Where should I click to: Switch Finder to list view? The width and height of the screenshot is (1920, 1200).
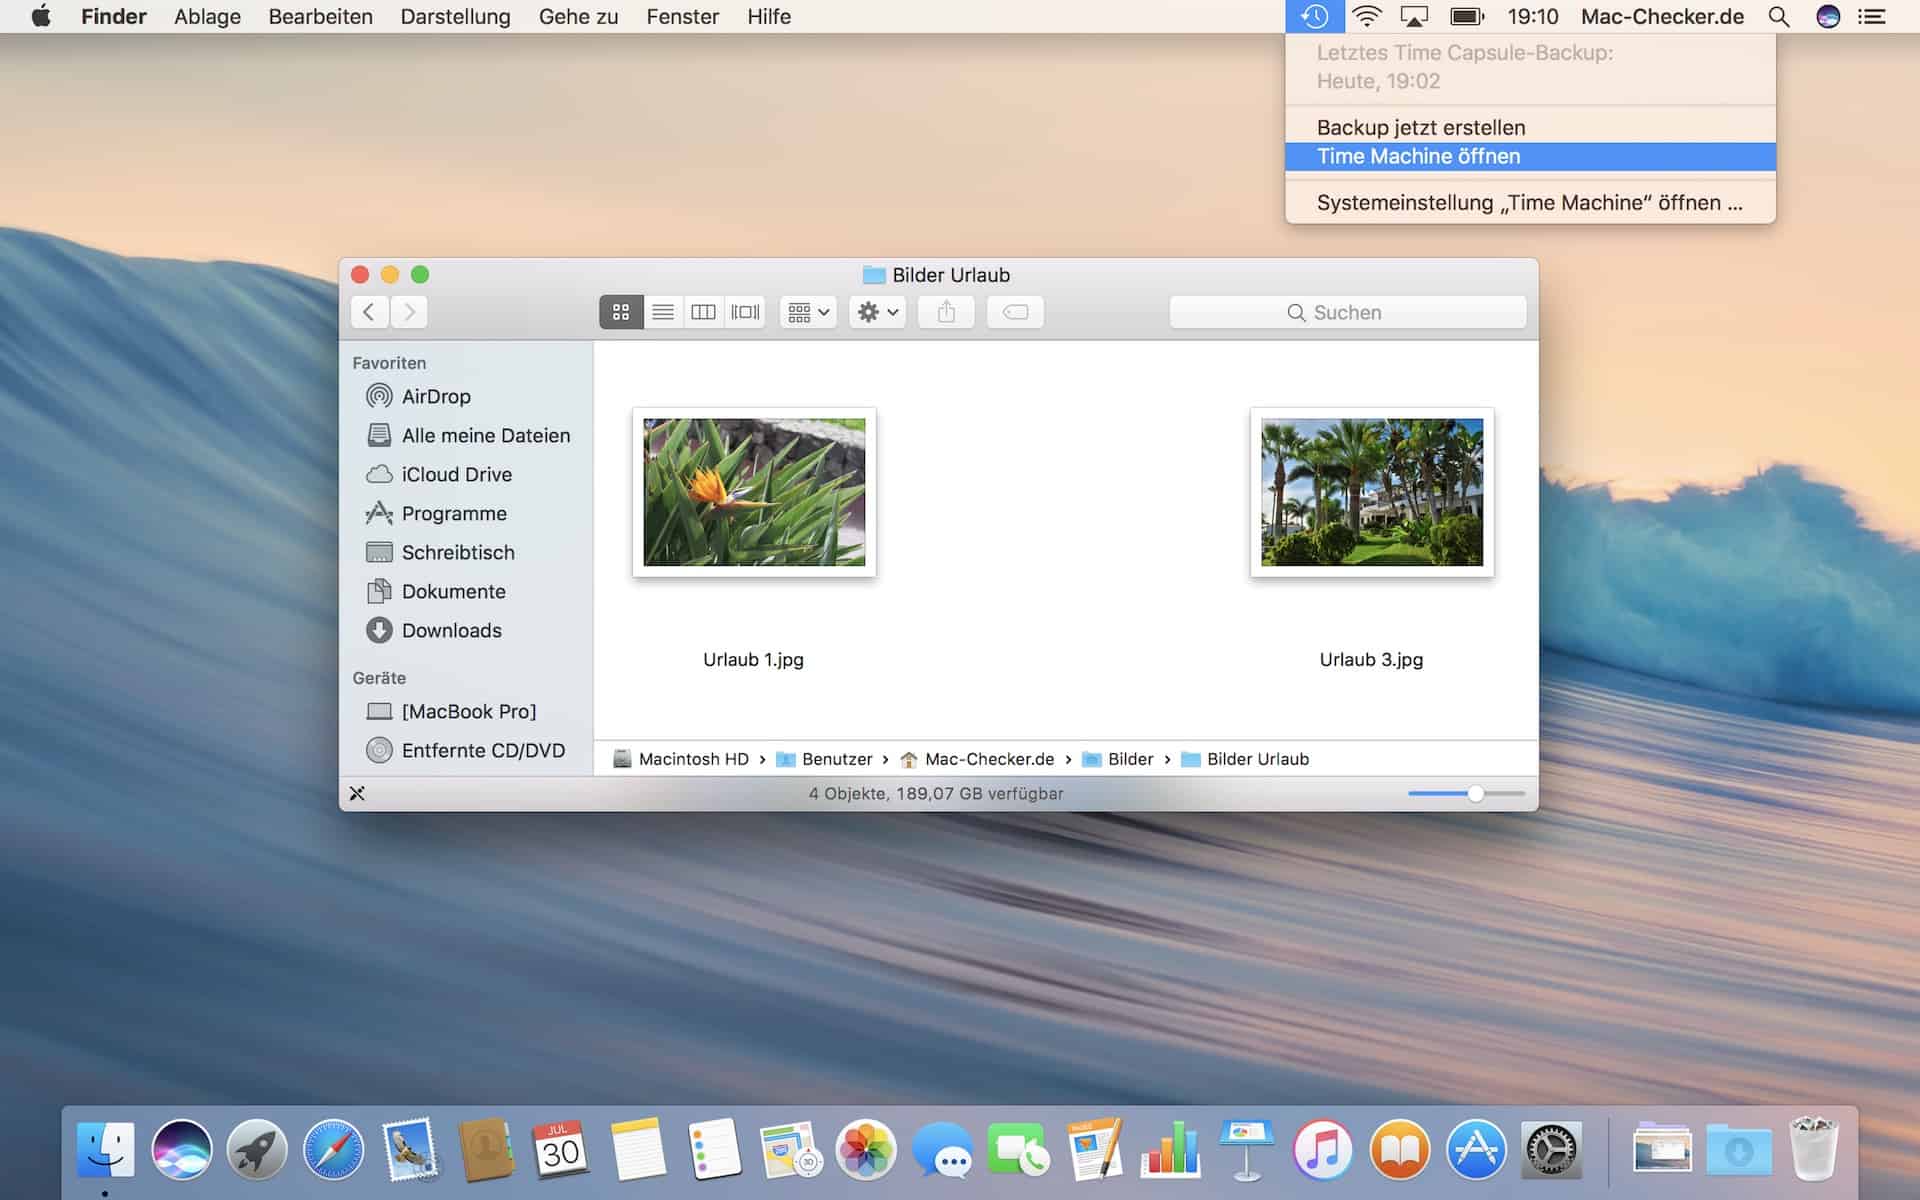click(x=663, y=312)
